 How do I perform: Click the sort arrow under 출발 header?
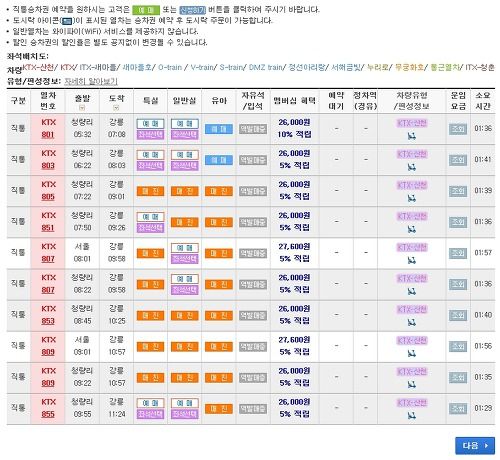(x=82, y=107)
